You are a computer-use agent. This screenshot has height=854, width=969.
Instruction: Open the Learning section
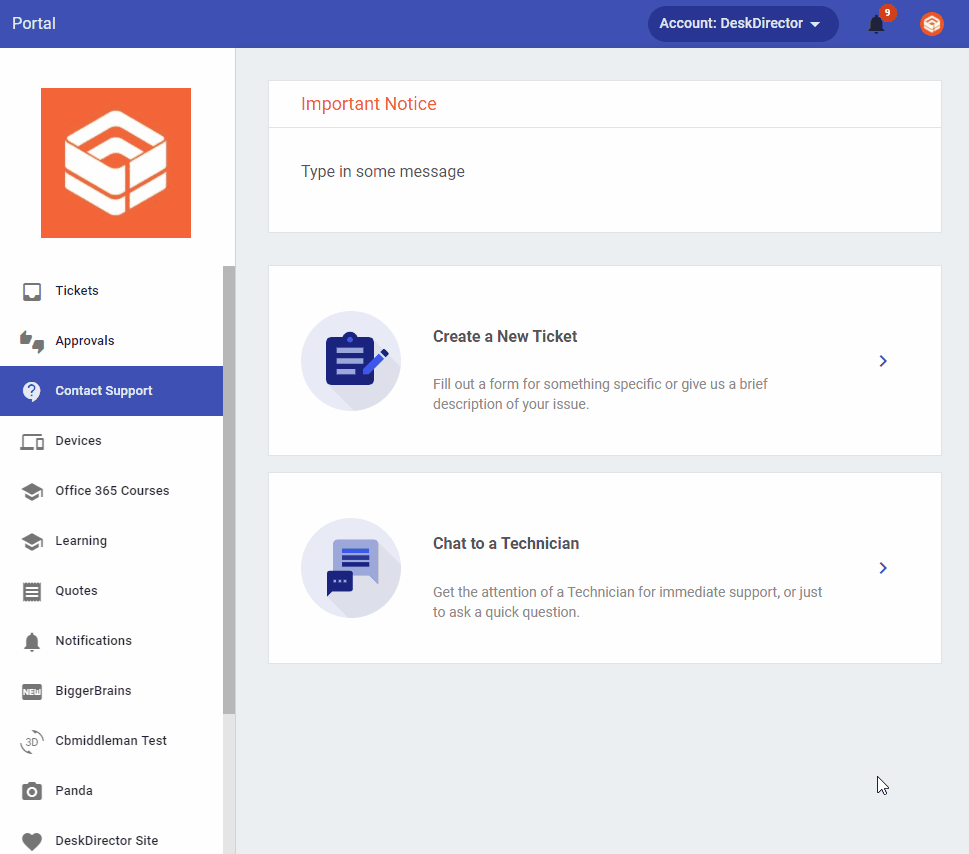(111, 541)
